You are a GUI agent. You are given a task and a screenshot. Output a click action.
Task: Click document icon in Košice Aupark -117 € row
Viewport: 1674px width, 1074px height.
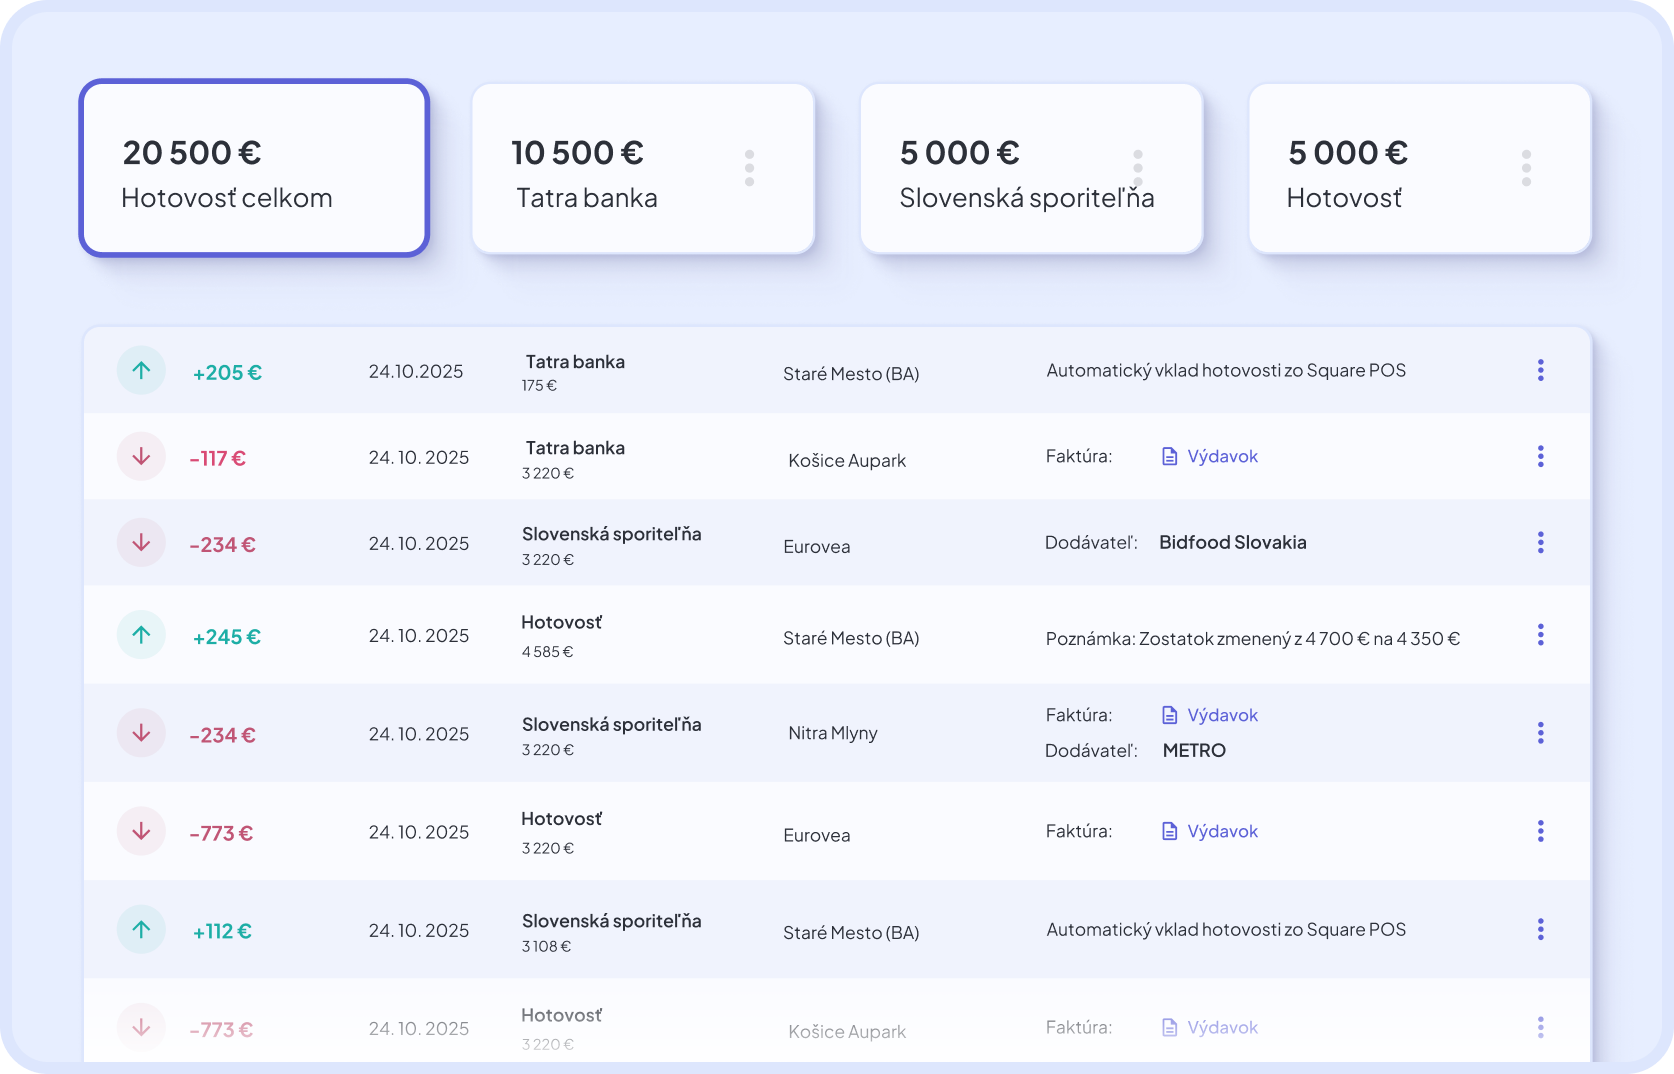[x=1169, y=457]
